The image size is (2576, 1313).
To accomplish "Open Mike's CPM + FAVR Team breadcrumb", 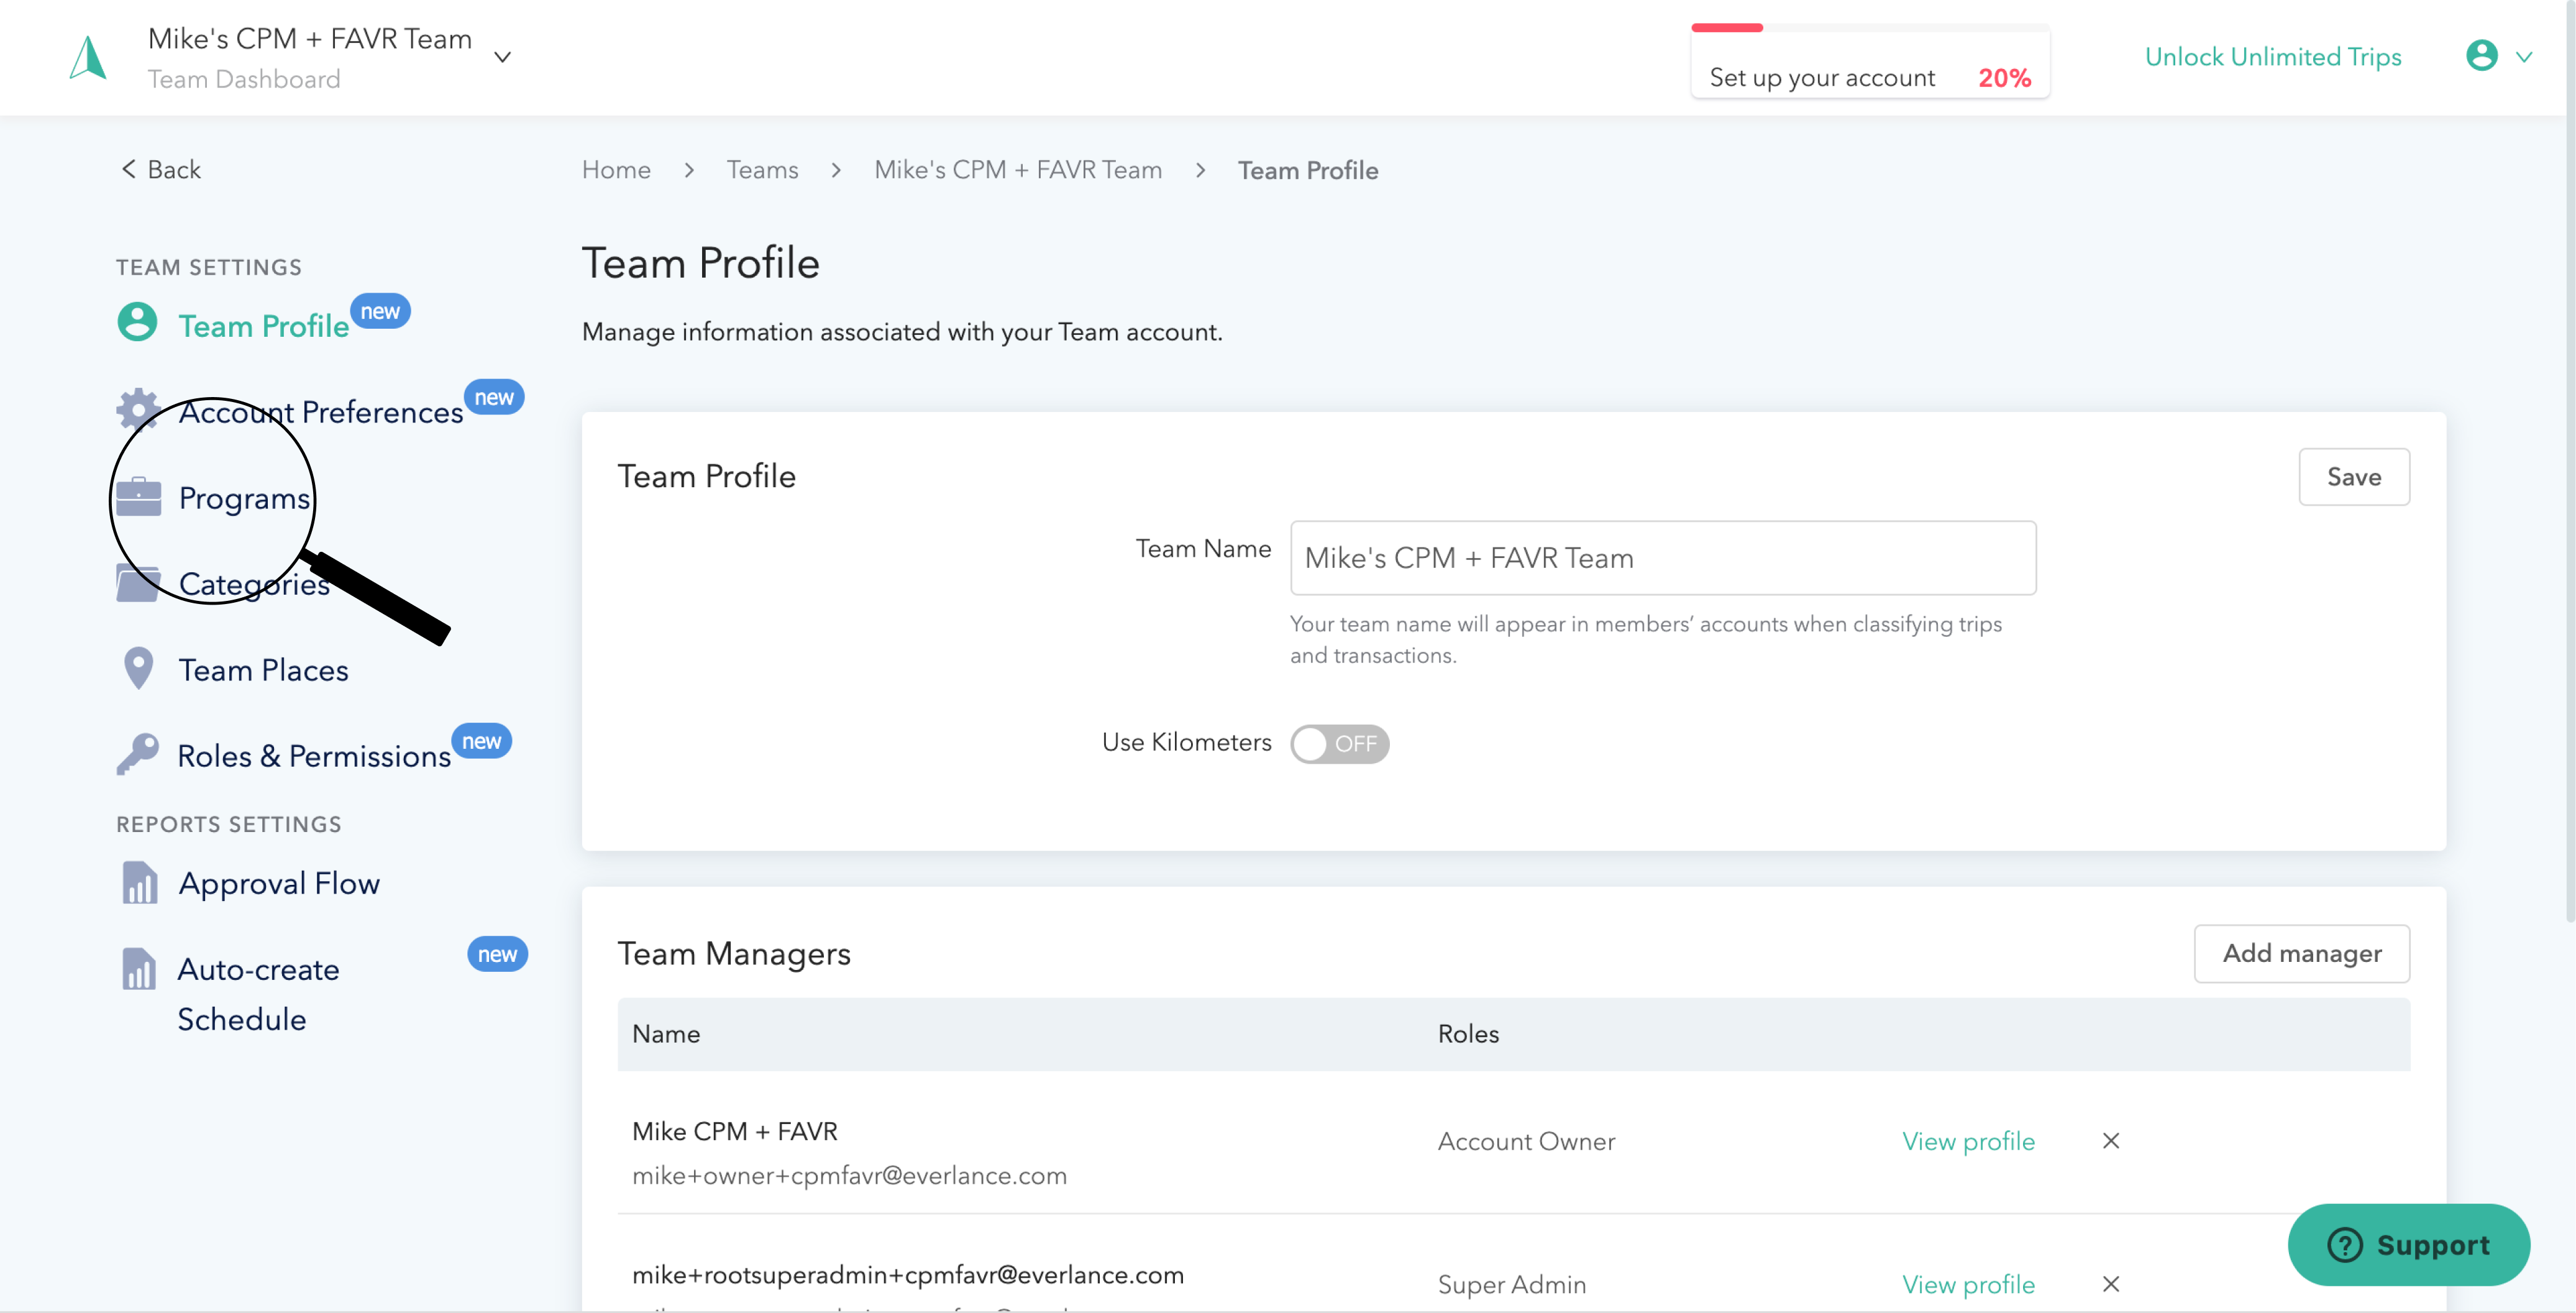I will coord(1017,170).
